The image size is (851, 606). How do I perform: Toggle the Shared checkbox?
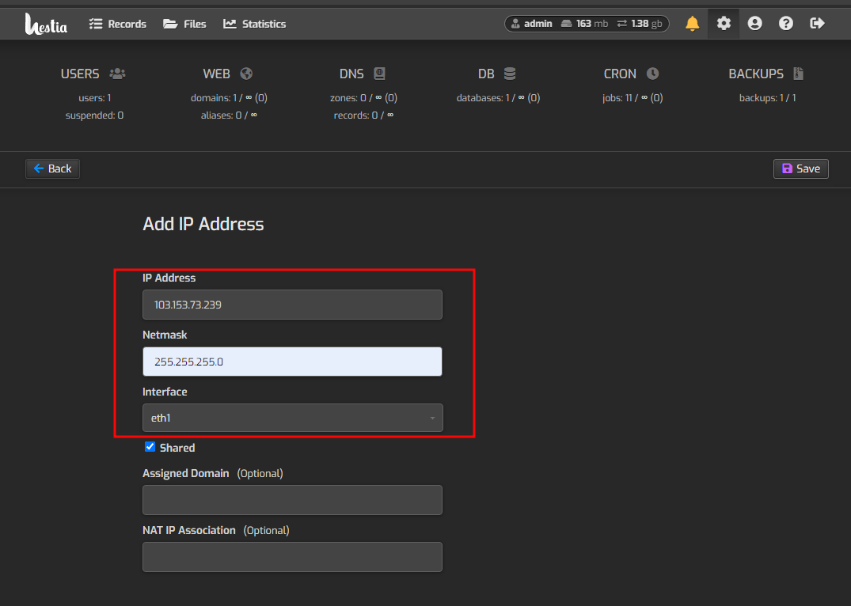tap(150, 447)
